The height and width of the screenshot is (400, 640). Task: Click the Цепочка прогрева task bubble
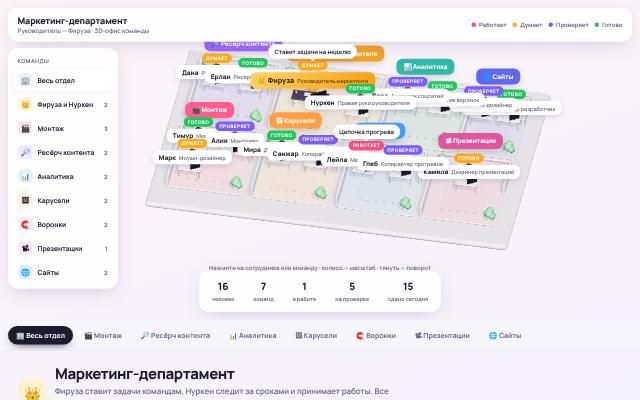(x=367, y=132)
